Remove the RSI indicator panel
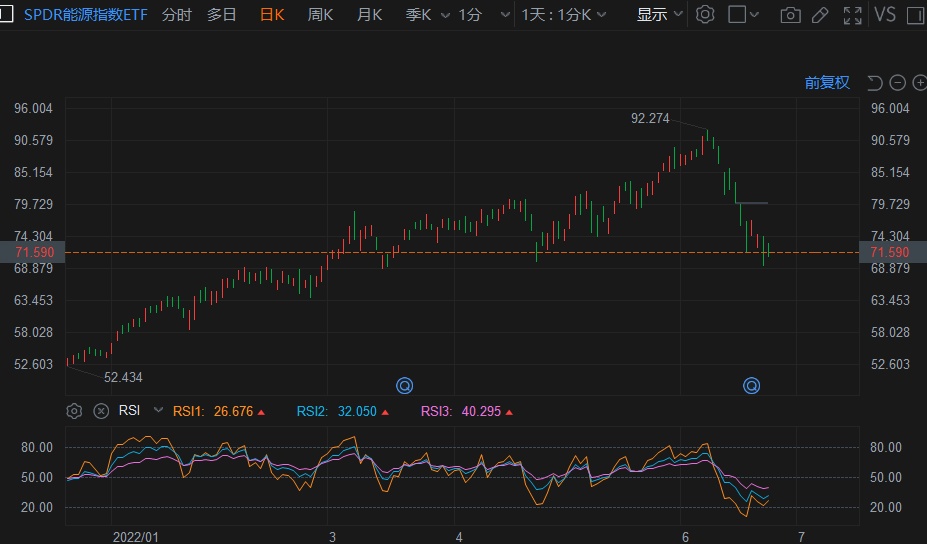The width and height of the screenshot is (927, 544). (x=101, y=411)
